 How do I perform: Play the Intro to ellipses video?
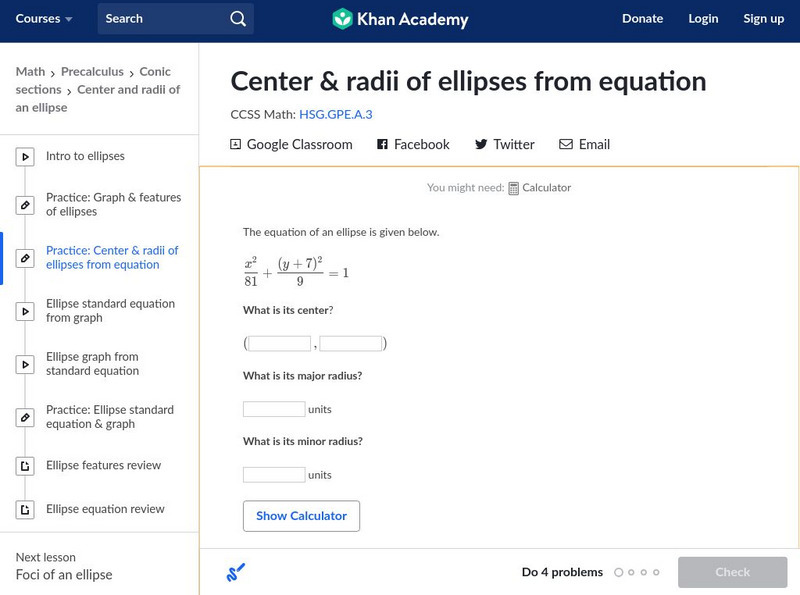[25, 157]
